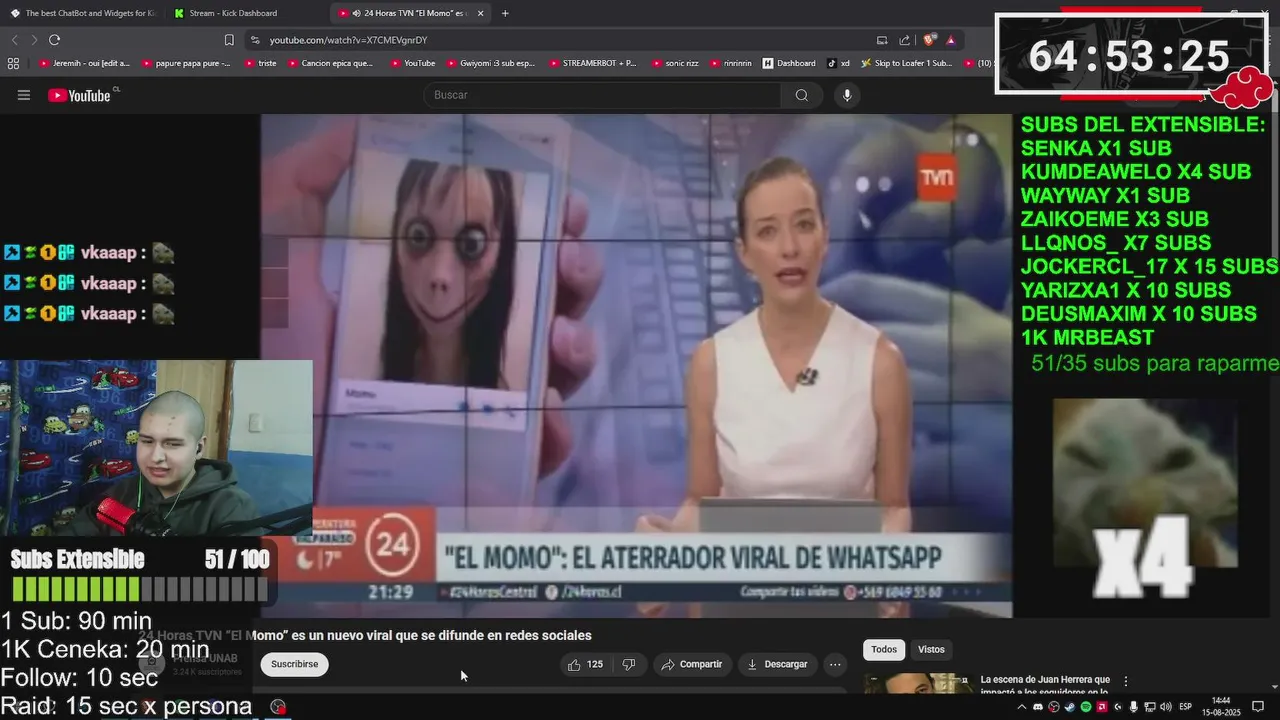Click the video title about El Momo viral
1280x720 pixels.
(x=364, y=635)
